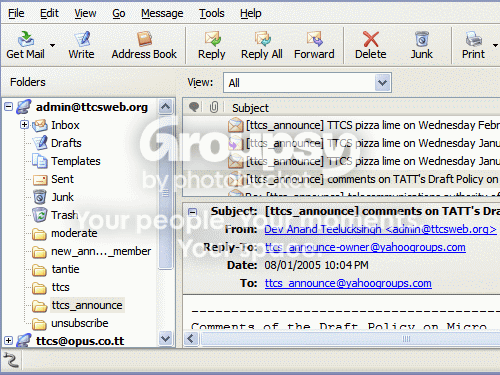Click the Reply All icon
500x375 pixels.
pyautogui.click(x=262, y=39)
